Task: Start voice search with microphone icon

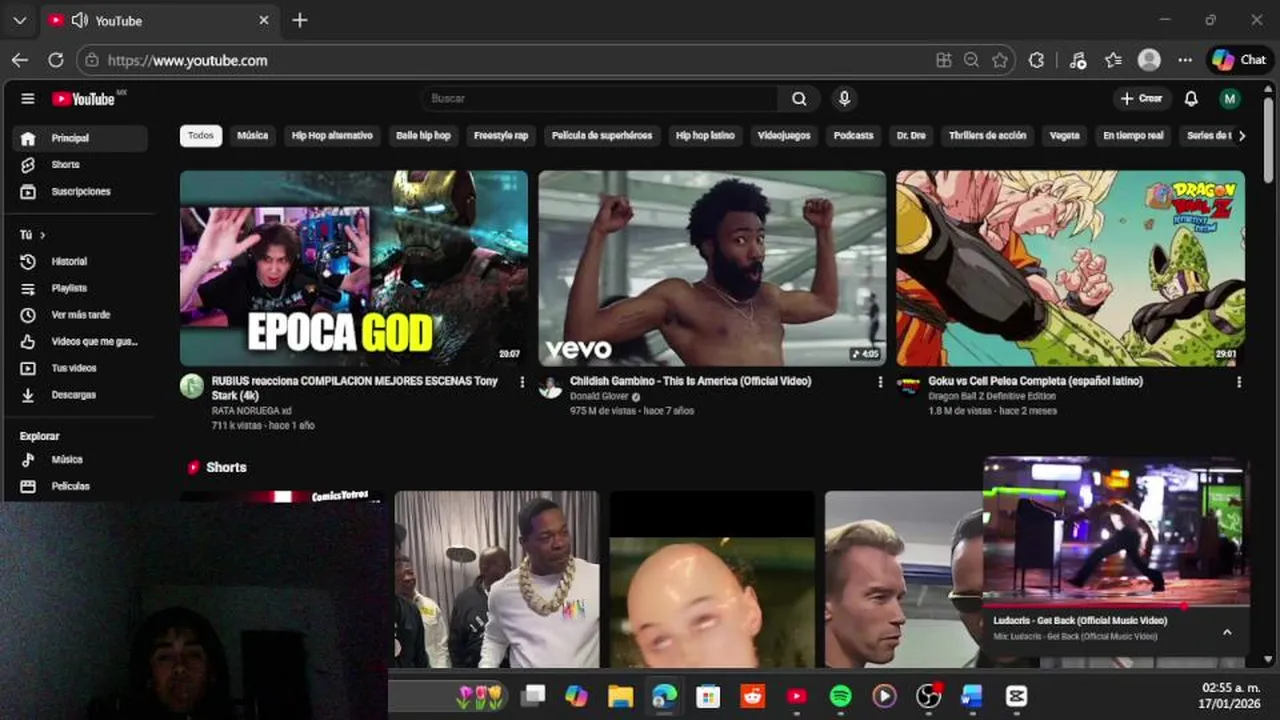Action: pyautogui.click(x=845, y=99)
